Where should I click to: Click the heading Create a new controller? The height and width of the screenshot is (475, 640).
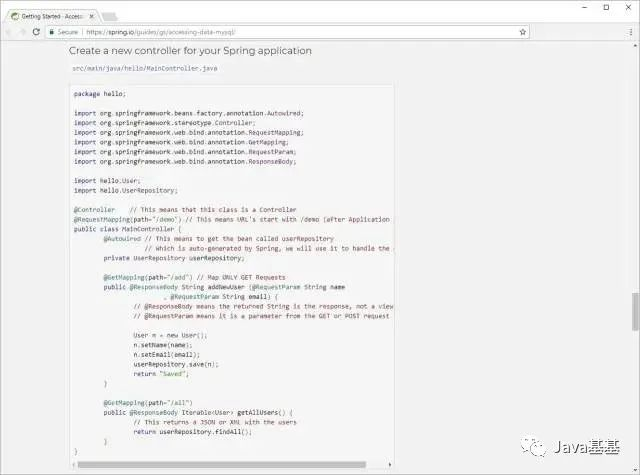click(x=190, y=51)
